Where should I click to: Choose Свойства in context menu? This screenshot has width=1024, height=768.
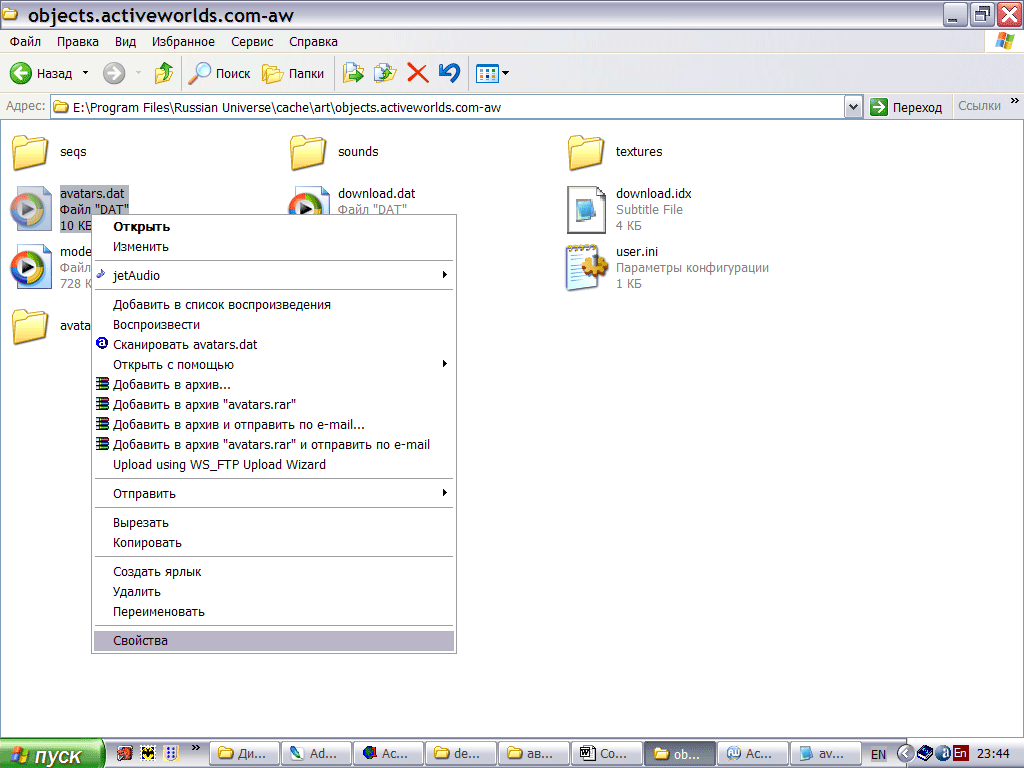click(x=274, y=641)
